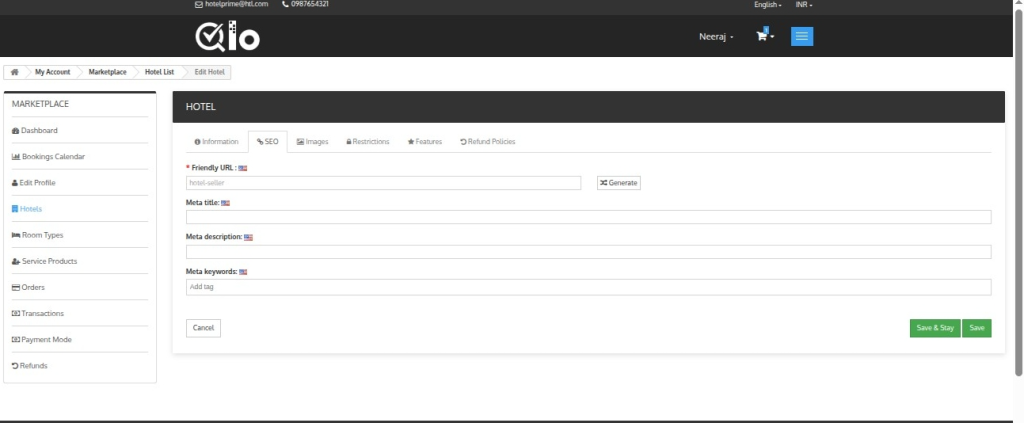Go to Marketplace breadcrumb
The image size is (1024, 423).
click(x=107, y=72)
